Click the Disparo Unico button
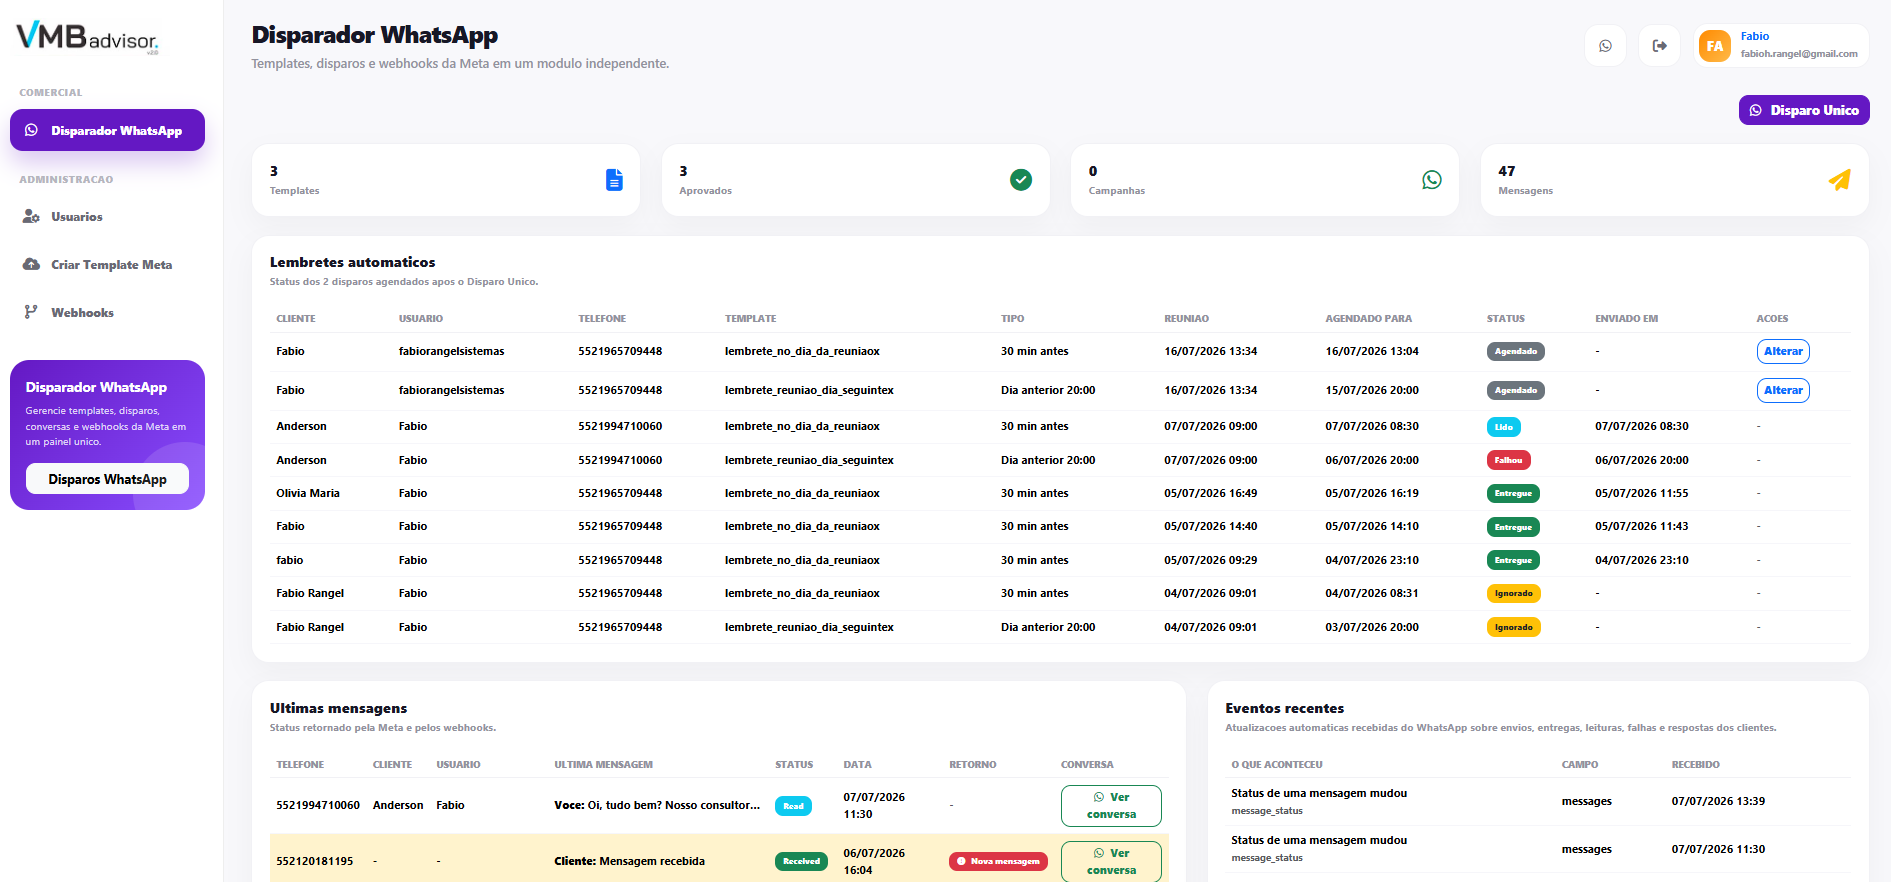Viewport: 1891px width, 882px height. [x=1804, y=110]
